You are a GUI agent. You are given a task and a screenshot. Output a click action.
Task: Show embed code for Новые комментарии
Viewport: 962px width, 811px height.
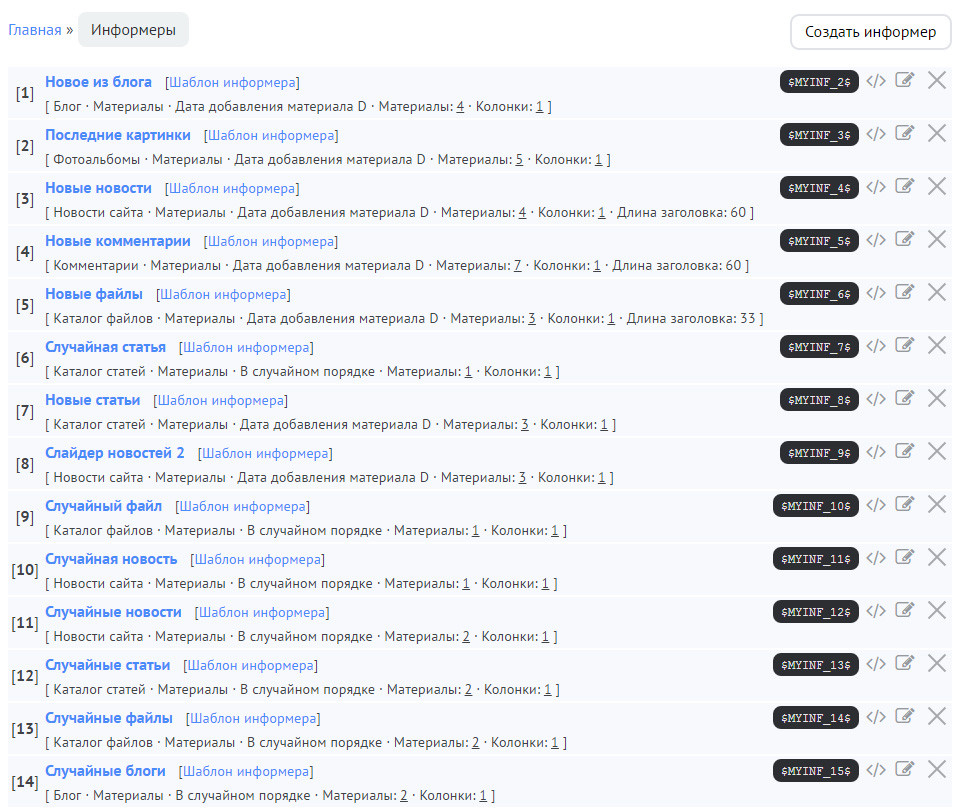click(x=876, y=240)
